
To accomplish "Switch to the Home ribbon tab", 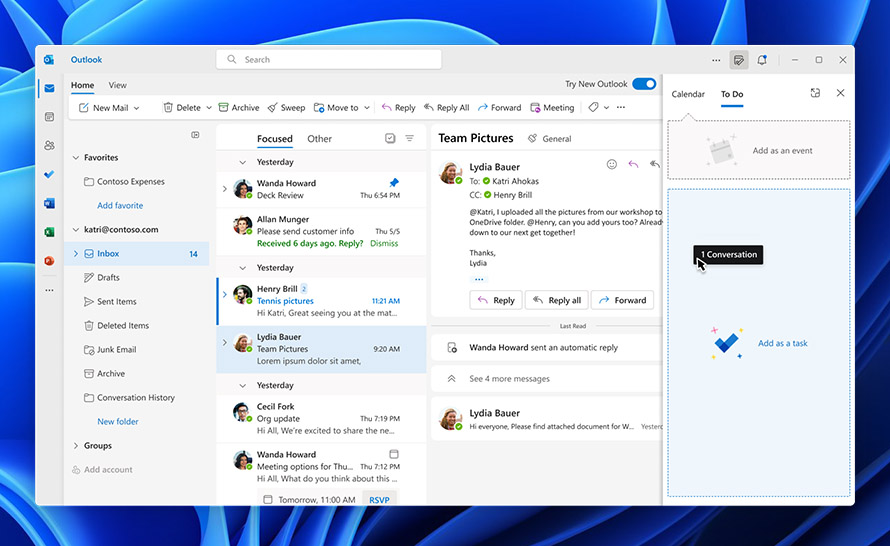I will coord(82,85).
